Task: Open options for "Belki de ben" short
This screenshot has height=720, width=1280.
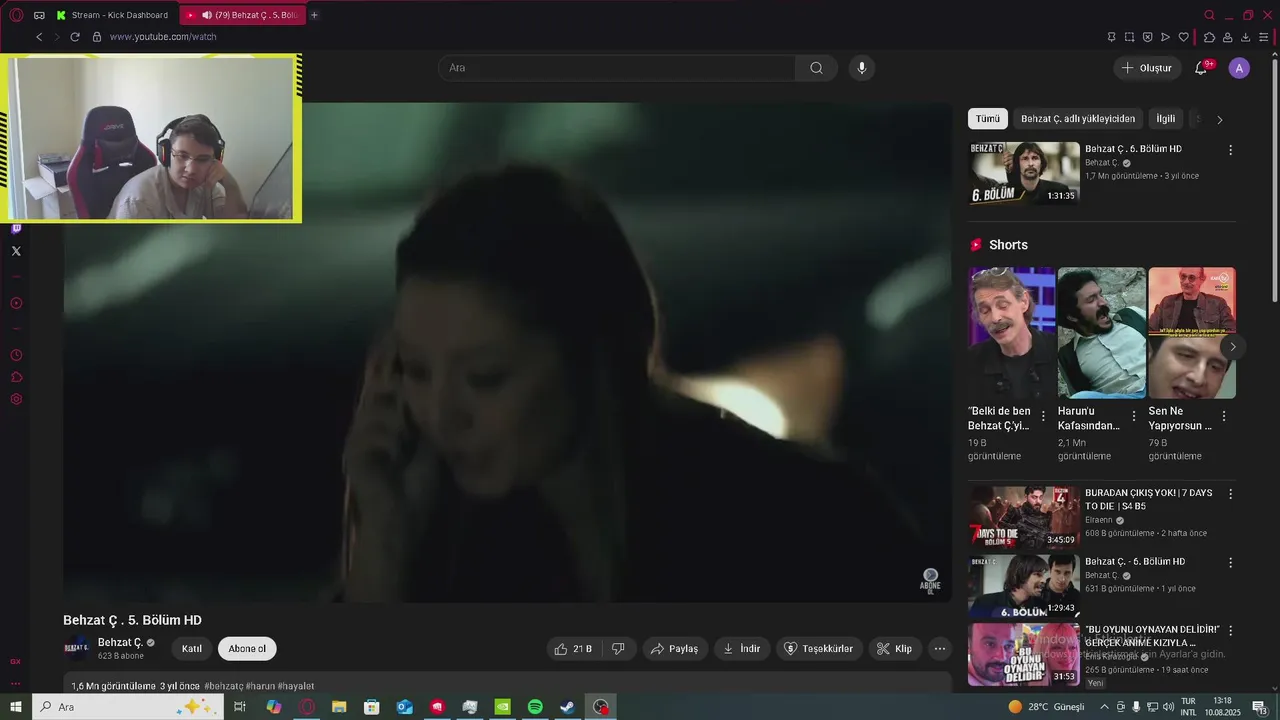Action: [1043, 416]
